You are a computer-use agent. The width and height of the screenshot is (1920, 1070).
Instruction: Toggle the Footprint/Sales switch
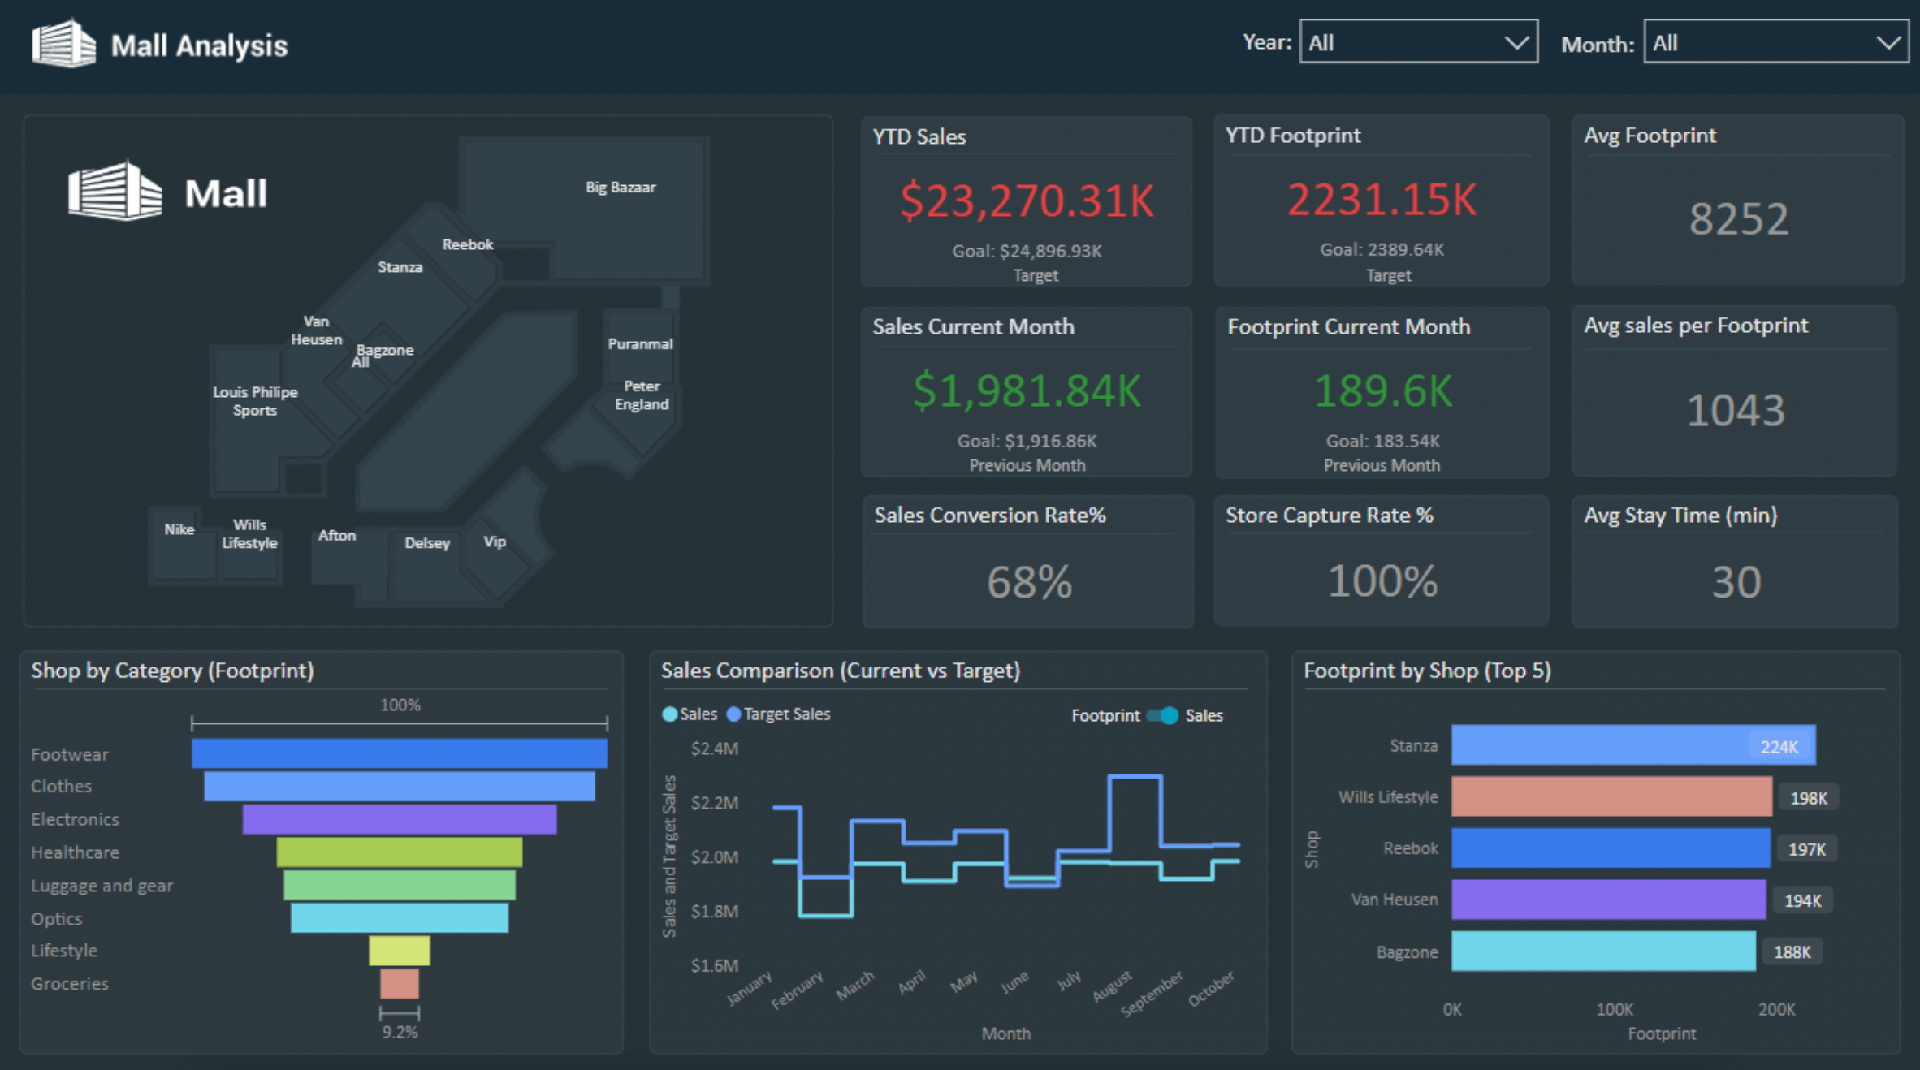1162,716
